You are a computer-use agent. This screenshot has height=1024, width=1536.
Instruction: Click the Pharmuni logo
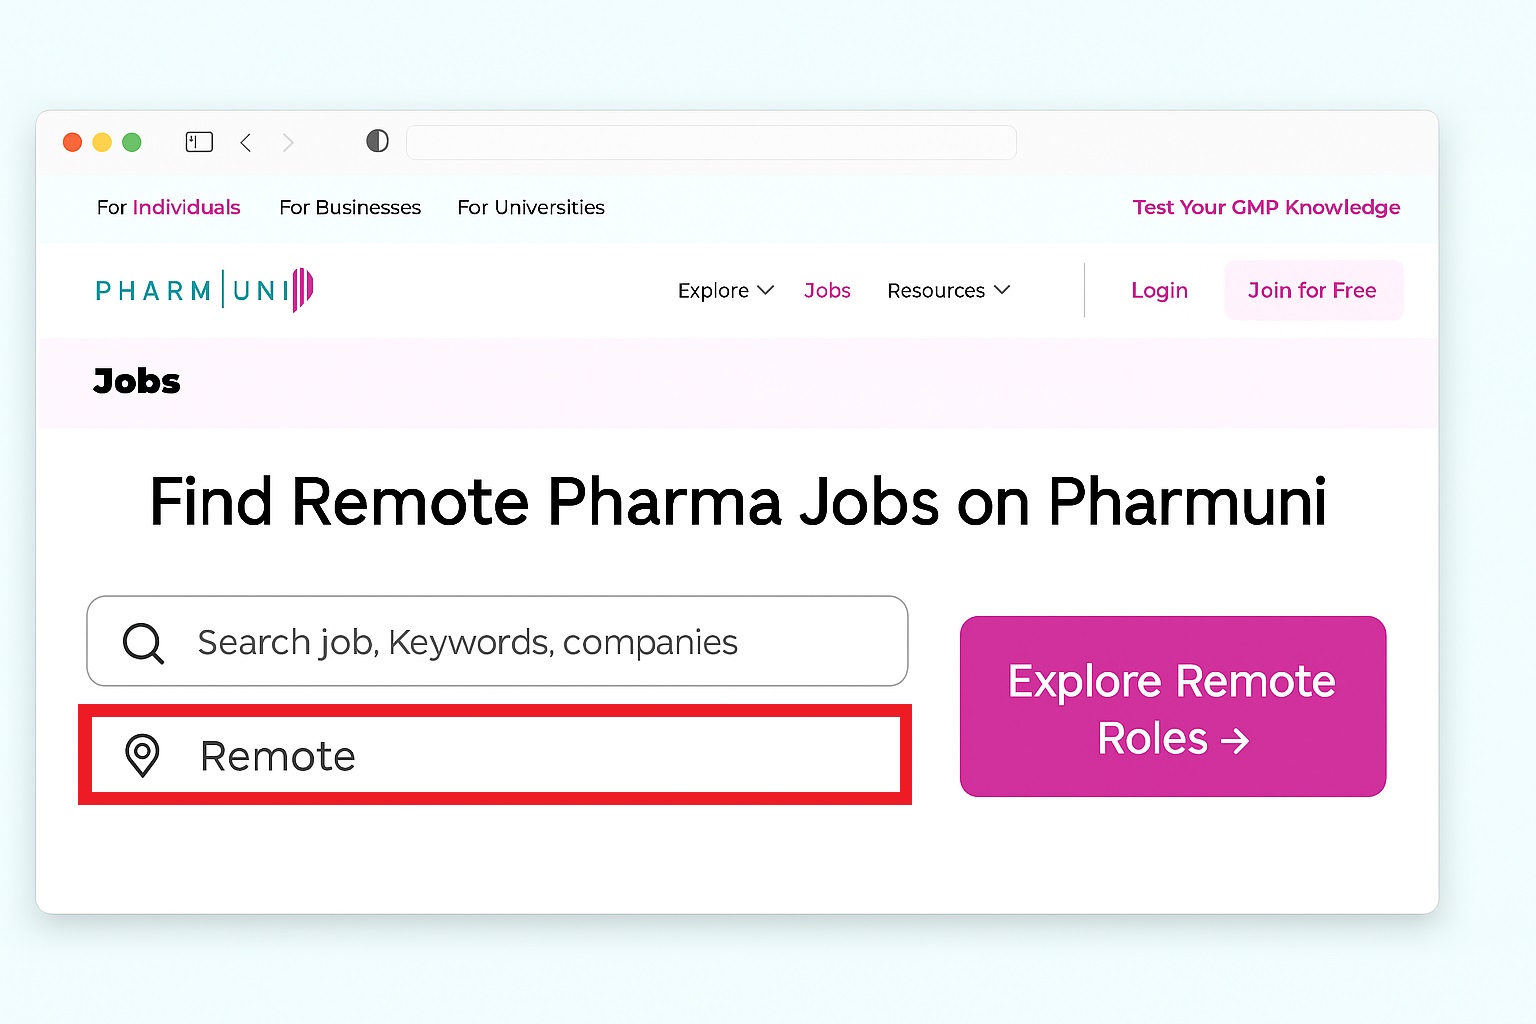point(204,290)
